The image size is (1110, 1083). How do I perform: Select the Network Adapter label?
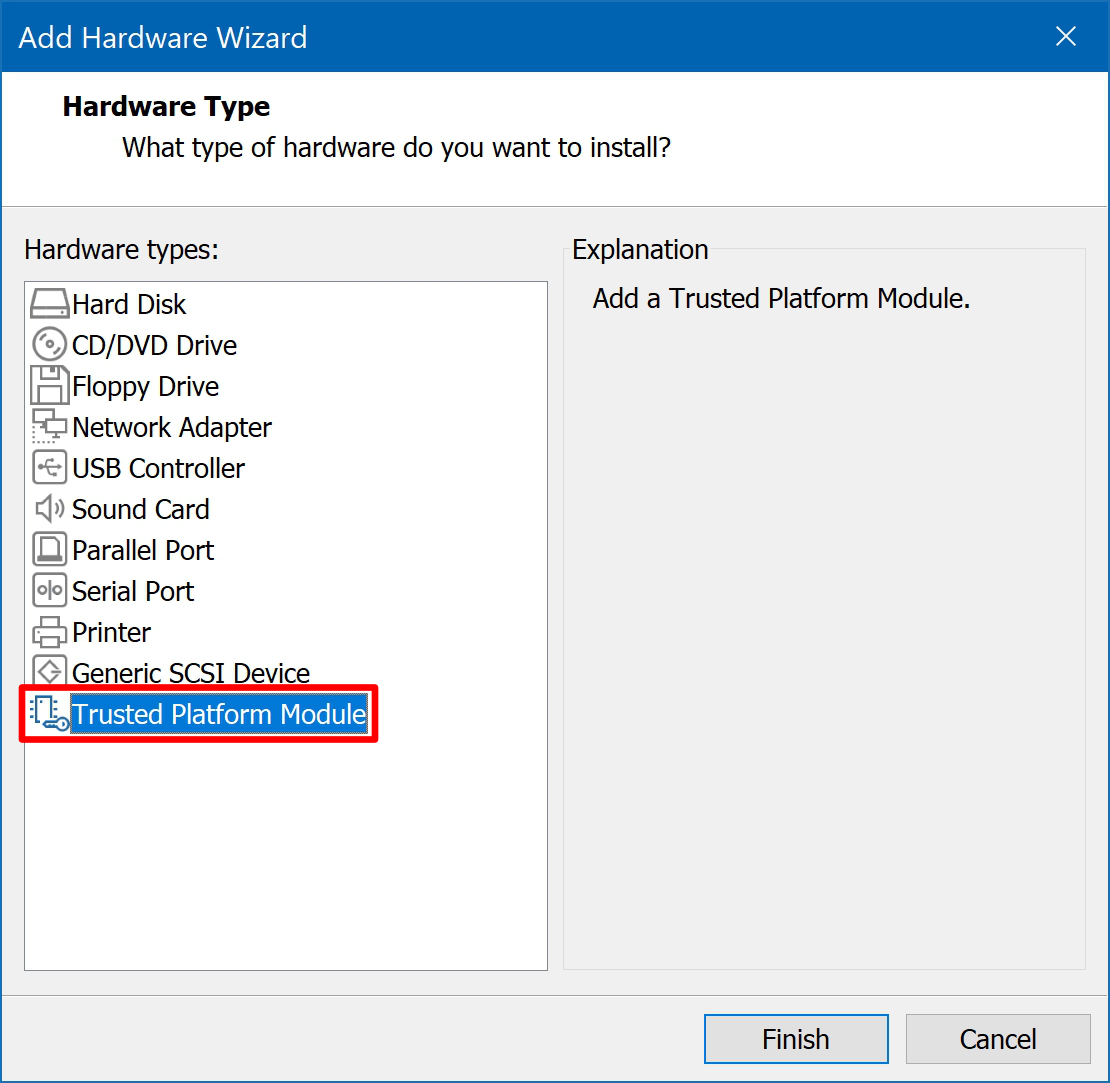pos(172,428)
